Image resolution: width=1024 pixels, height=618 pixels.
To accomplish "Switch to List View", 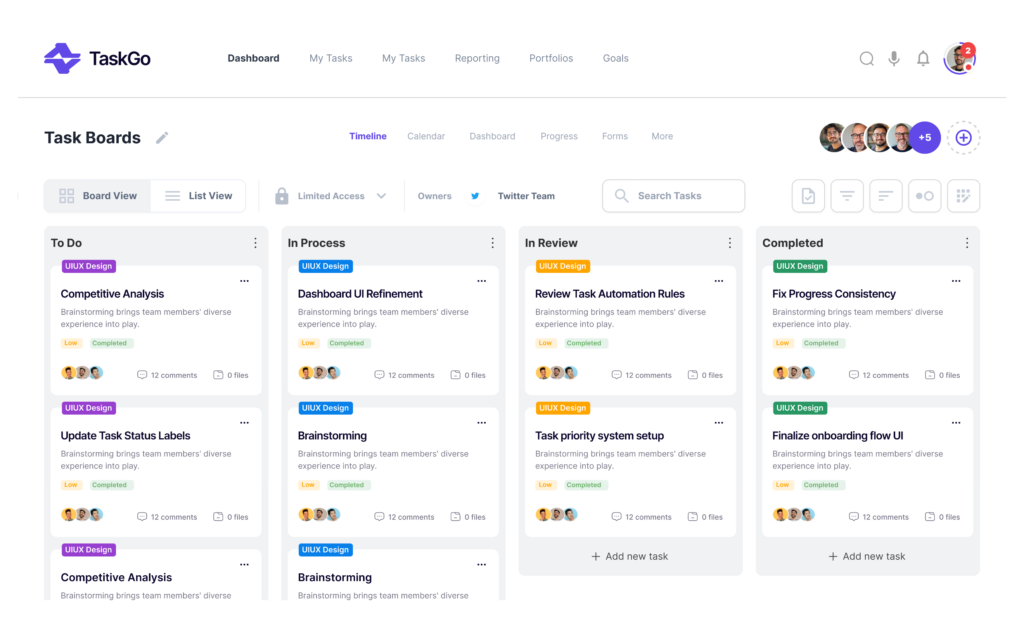I will click(198, 196).
